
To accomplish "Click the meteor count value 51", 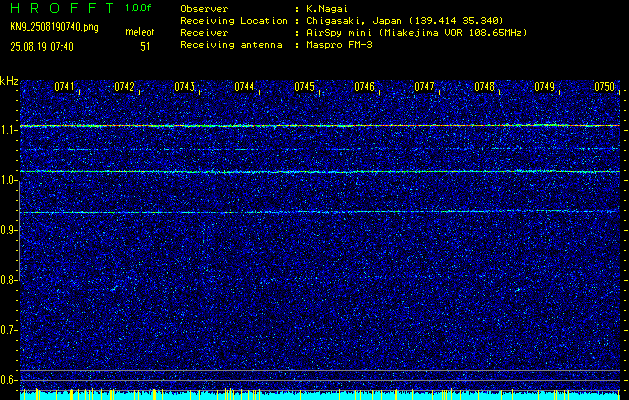I will pyautogui.click(x=145, y=47).
